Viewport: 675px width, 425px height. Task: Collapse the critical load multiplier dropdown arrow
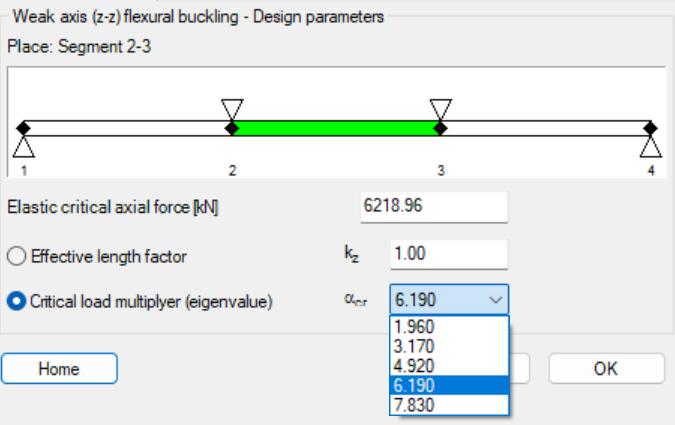tap(494, 300)
